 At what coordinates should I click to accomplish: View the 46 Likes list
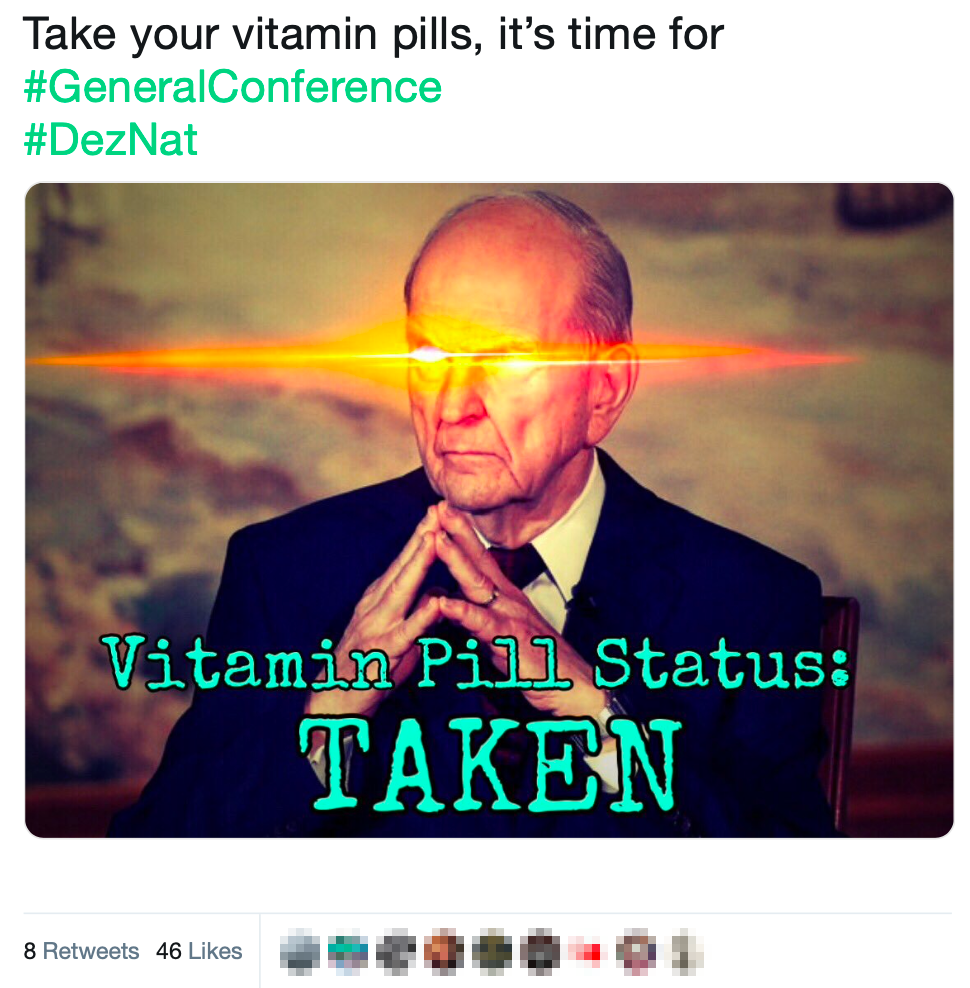click(199, 950)
